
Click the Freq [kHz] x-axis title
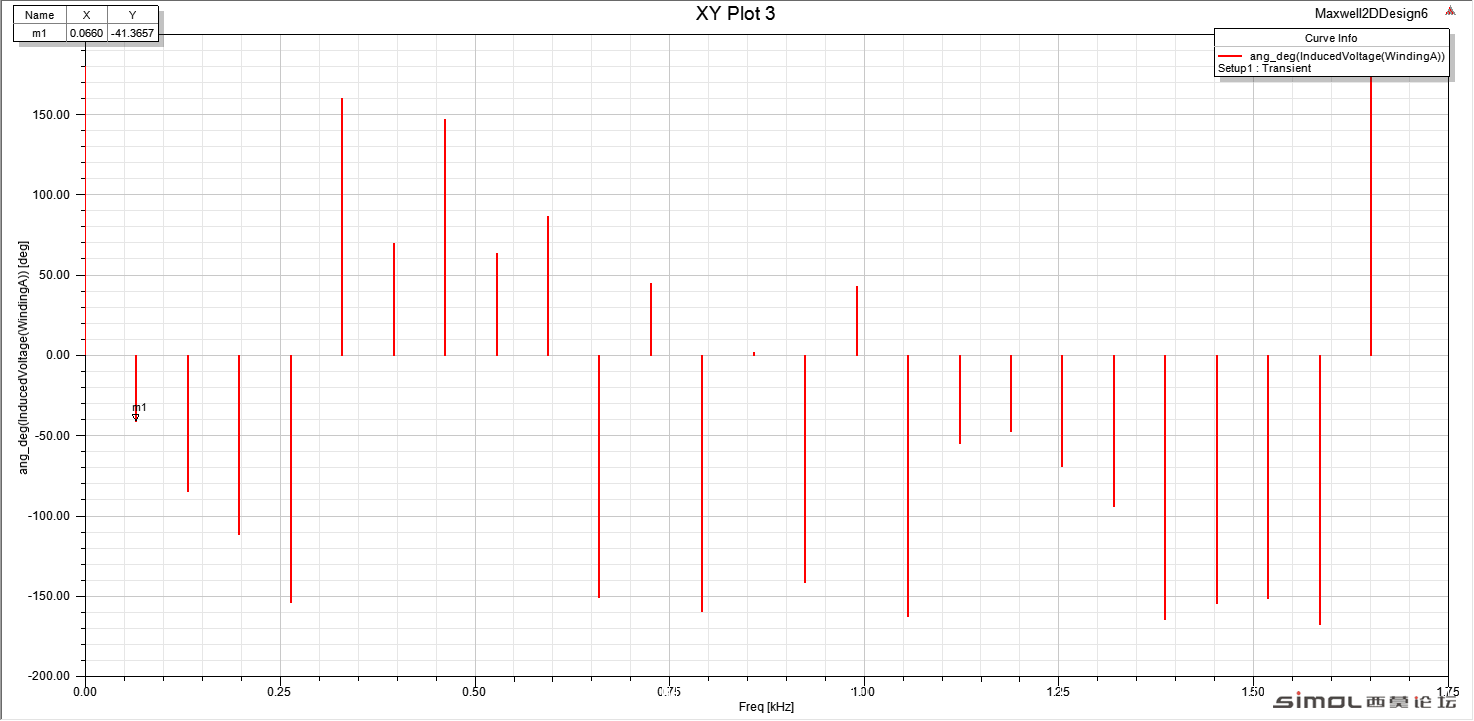coord(767,707)
